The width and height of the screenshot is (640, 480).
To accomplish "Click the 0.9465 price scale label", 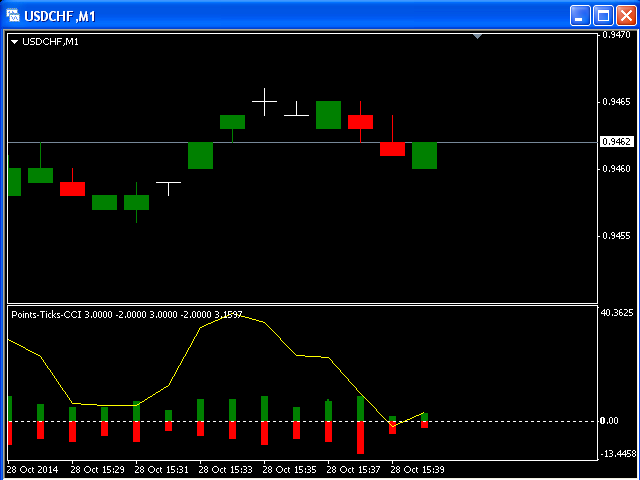I will [616, 102].
